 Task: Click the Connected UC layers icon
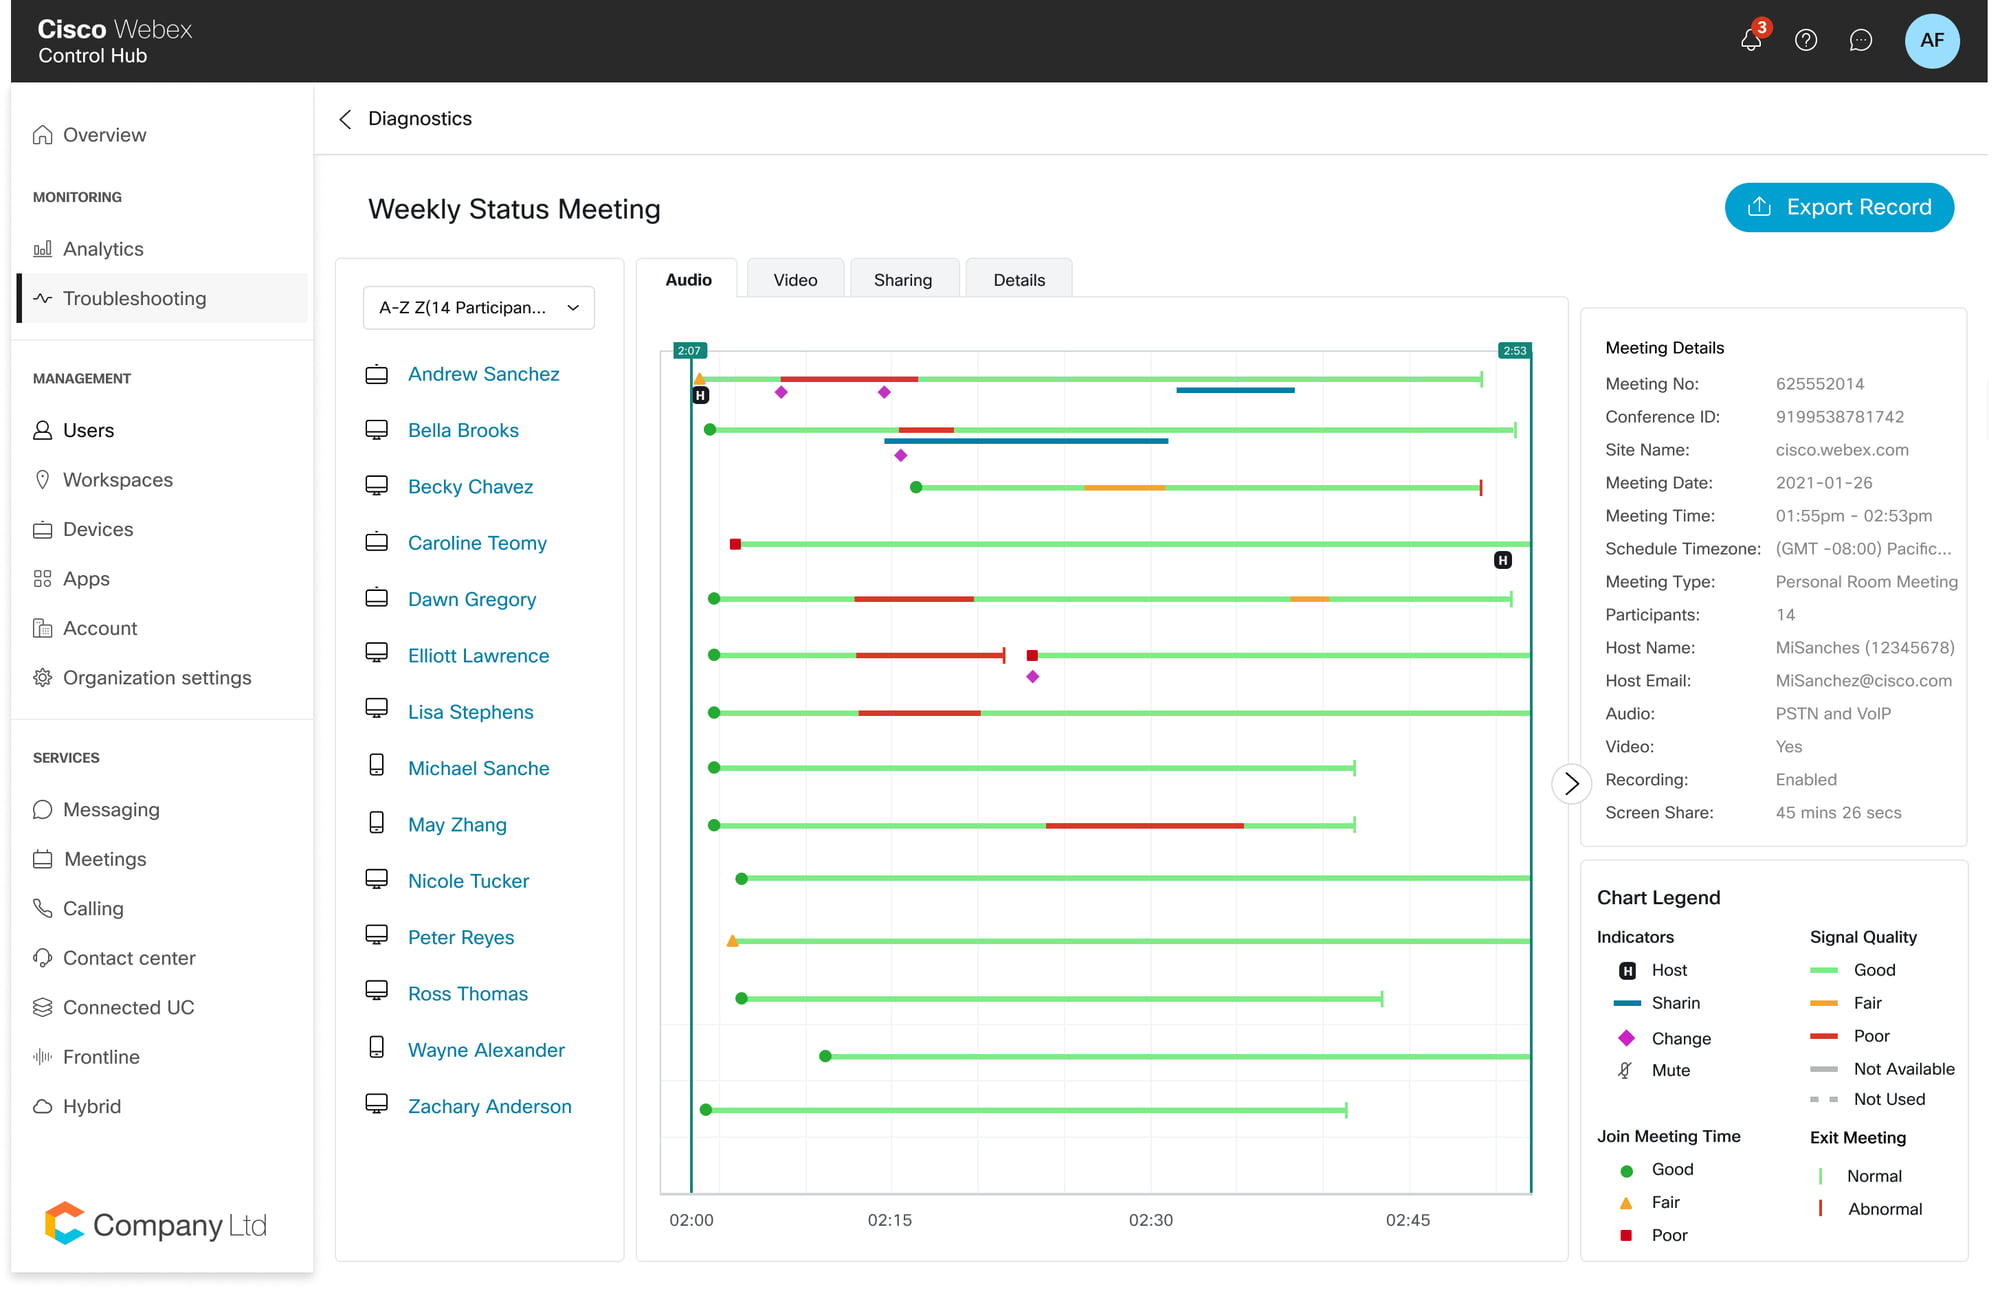42,1007
